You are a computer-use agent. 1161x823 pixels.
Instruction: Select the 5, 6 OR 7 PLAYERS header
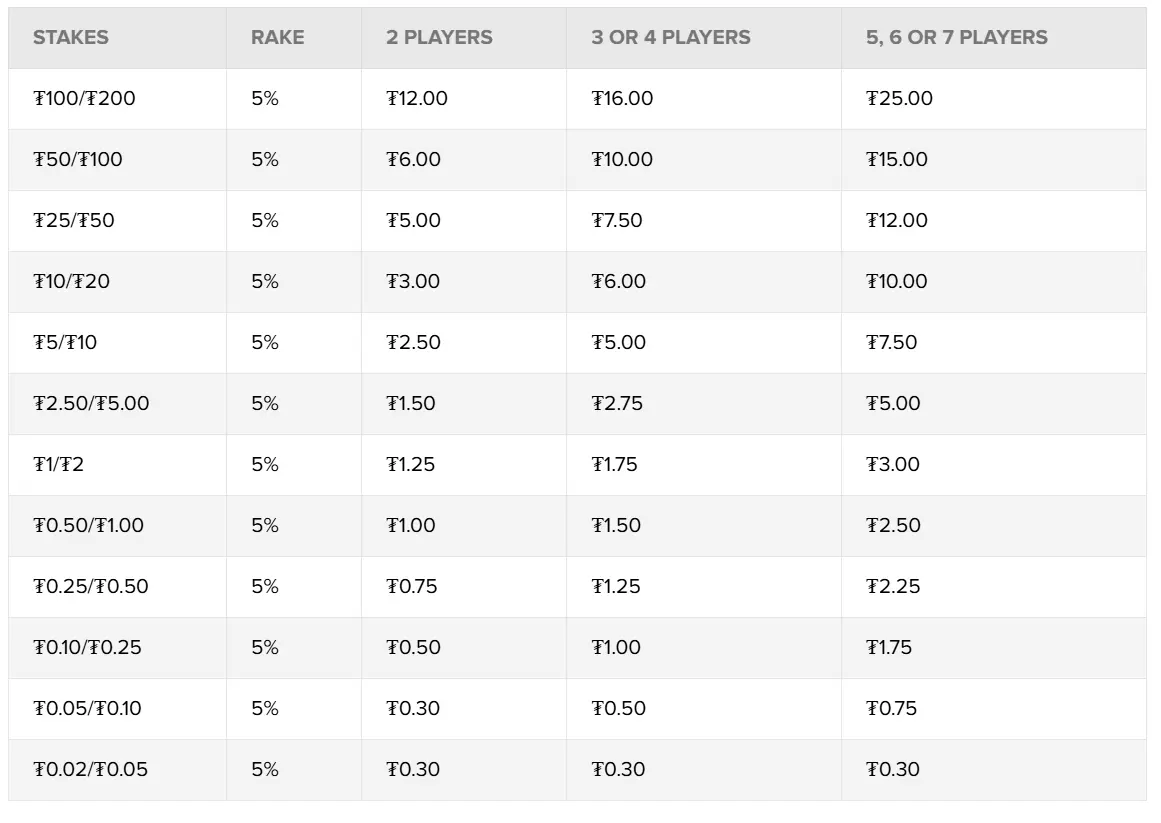(956, 38)
